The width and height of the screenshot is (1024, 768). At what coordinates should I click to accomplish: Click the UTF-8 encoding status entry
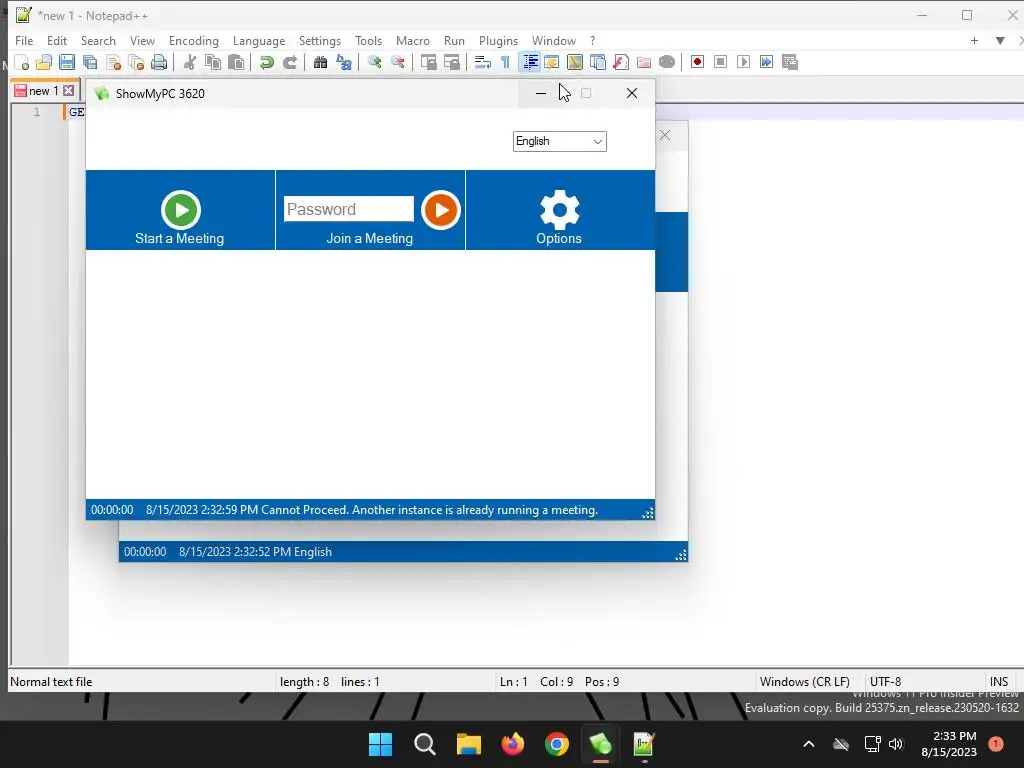click(x=885, y=681)
